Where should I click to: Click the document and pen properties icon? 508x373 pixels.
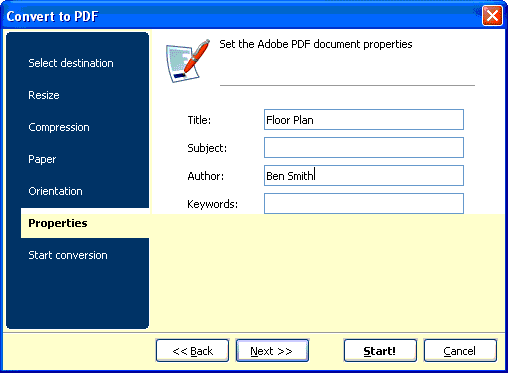click(x=188, y=60)
